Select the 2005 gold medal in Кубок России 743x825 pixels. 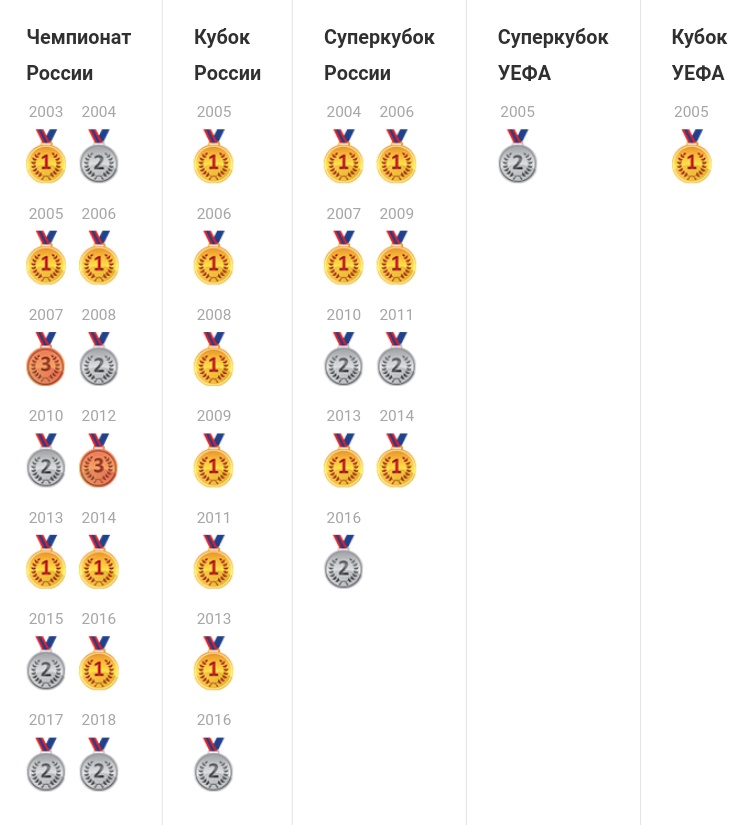click(x=213, y=156)
